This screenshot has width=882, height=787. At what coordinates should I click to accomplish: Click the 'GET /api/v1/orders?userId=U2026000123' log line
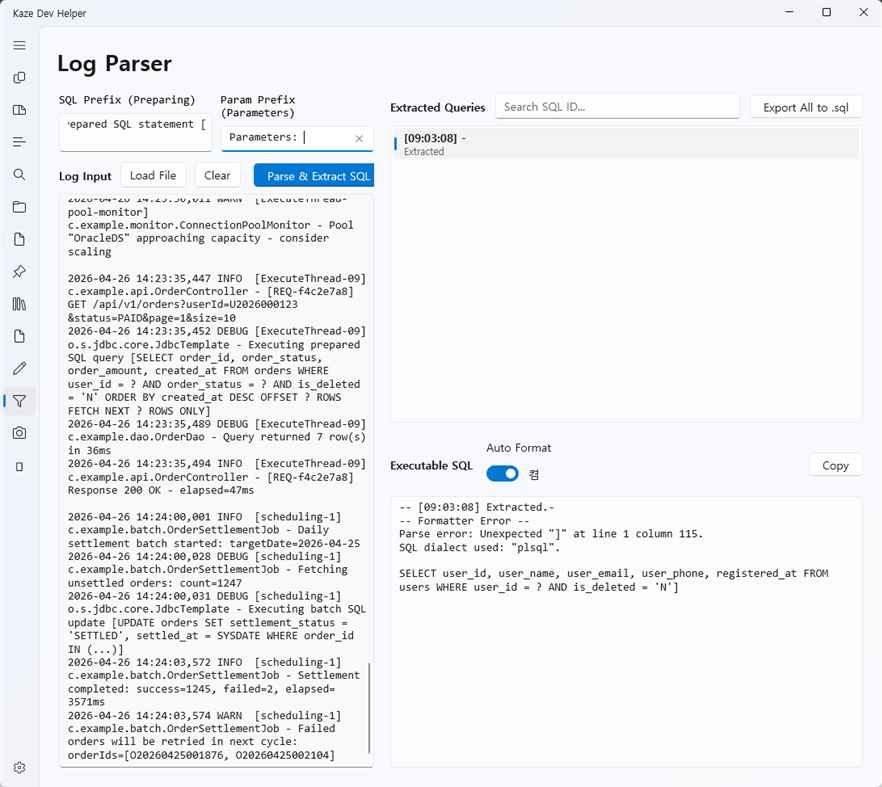[x=183, y=304]
